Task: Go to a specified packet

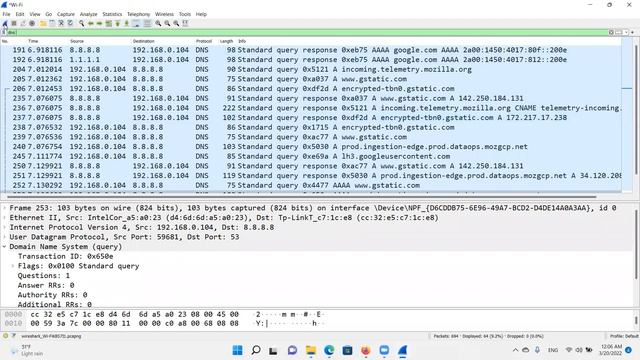Action: [109, 24]
